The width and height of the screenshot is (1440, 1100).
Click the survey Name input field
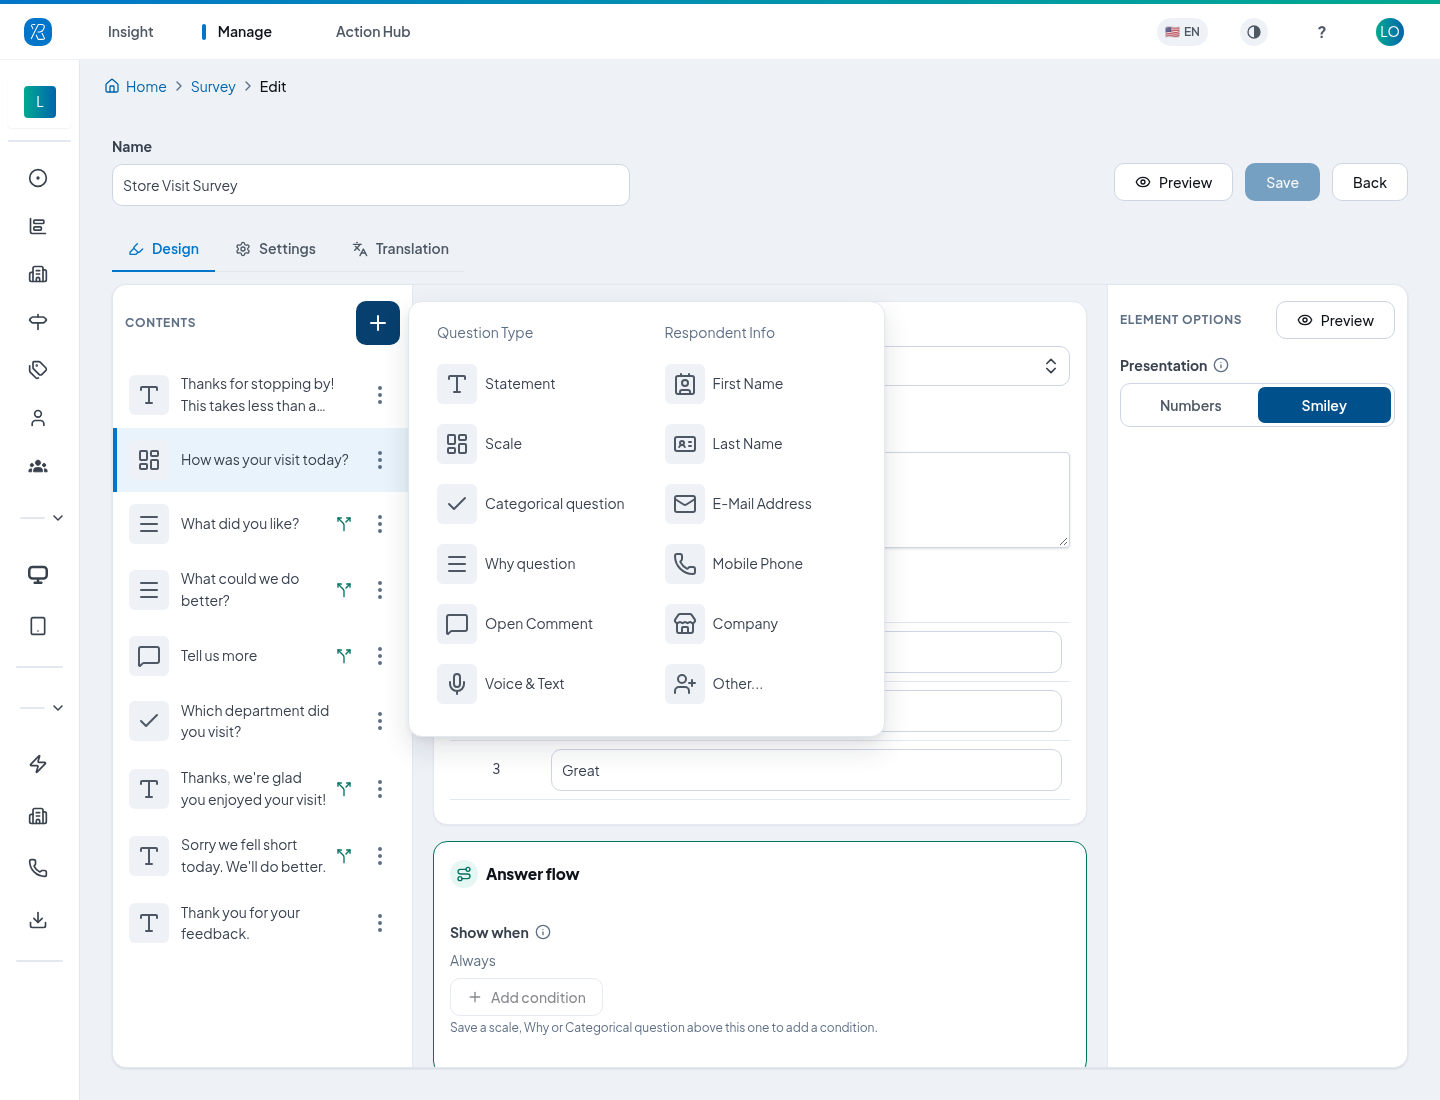(x=371, y=185)
